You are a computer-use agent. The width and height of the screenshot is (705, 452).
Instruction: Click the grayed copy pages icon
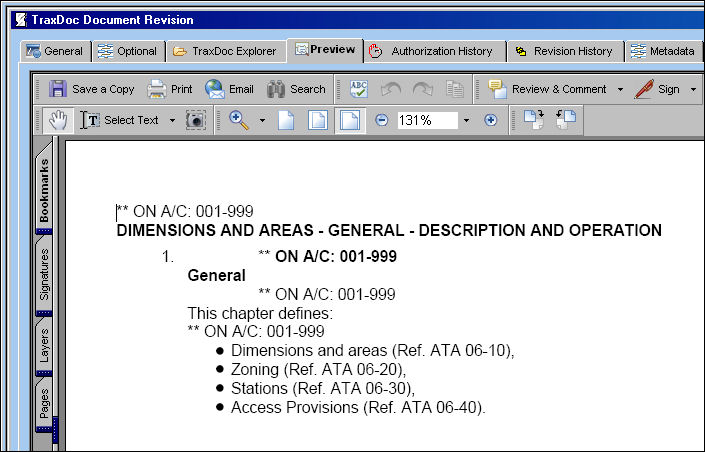455,89
